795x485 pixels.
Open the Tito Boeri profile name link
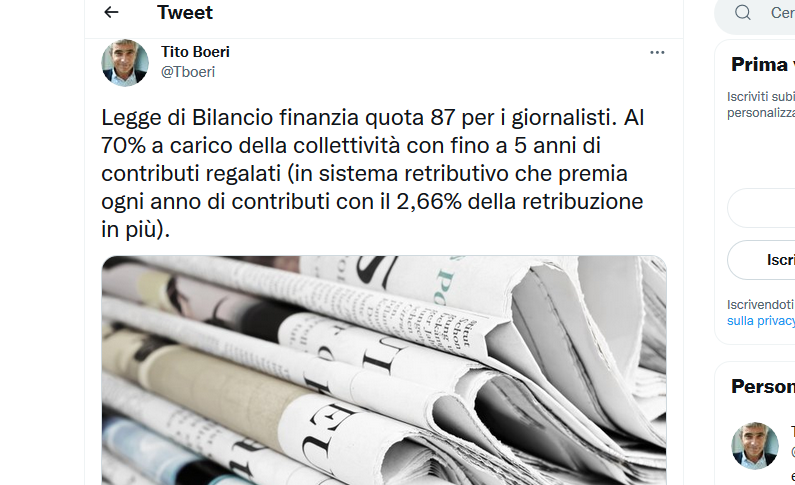point(195,52)
